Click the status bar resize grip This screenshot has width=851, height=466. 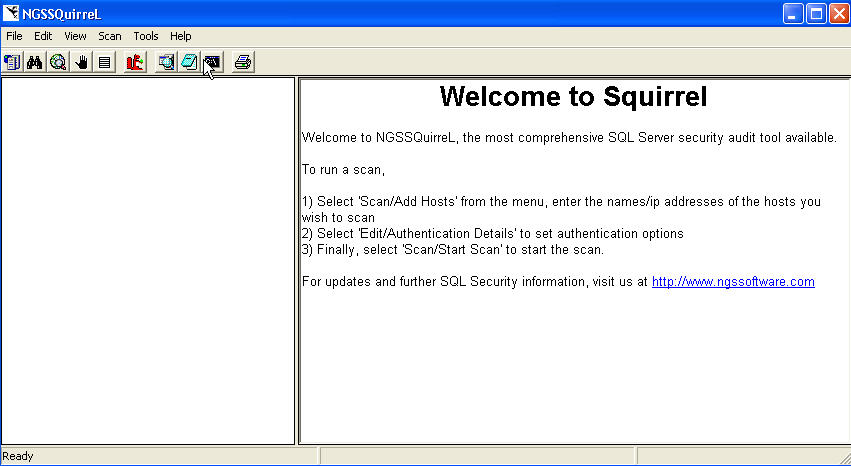pyautogui.click(x=844, y=459)
